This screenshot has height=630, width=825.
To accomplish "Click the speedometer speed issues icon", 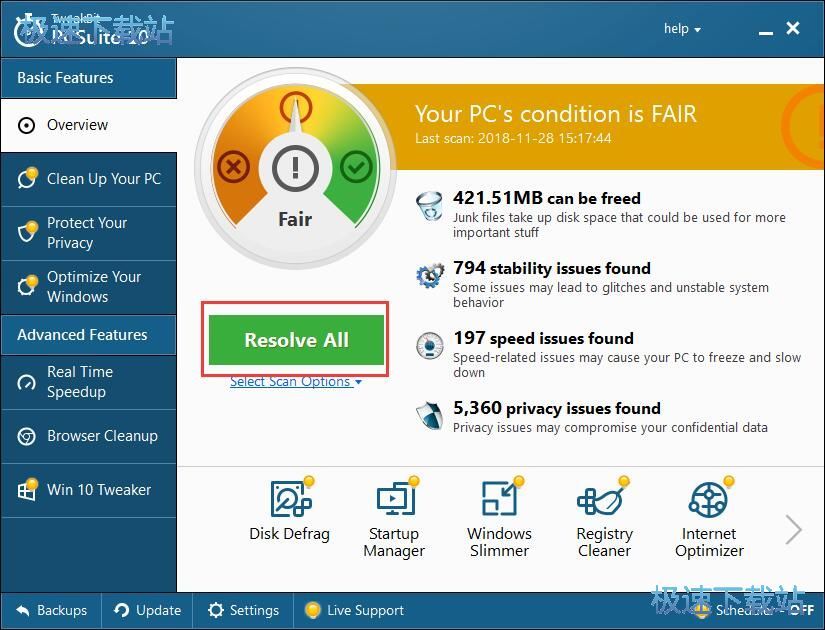I will (x=429, y=346).
